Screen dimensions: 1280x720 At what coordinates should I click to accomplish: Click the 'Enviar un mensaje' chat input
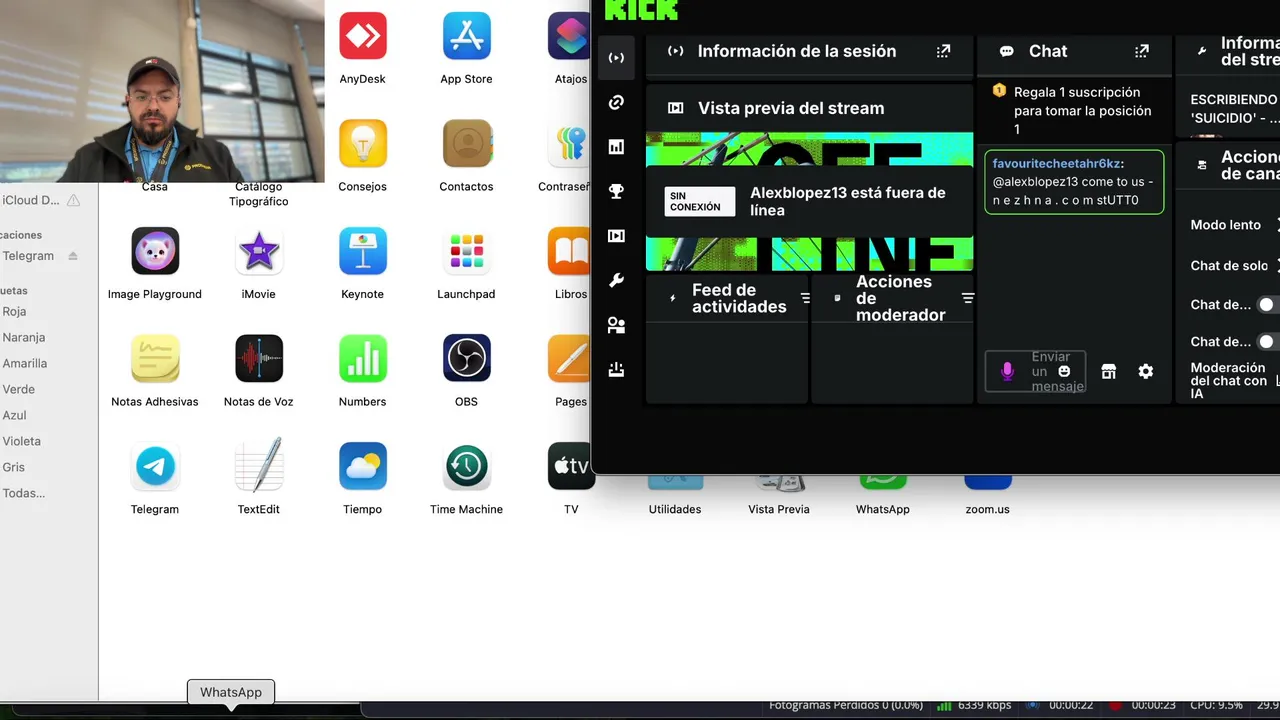click(x=1036, y=371)
